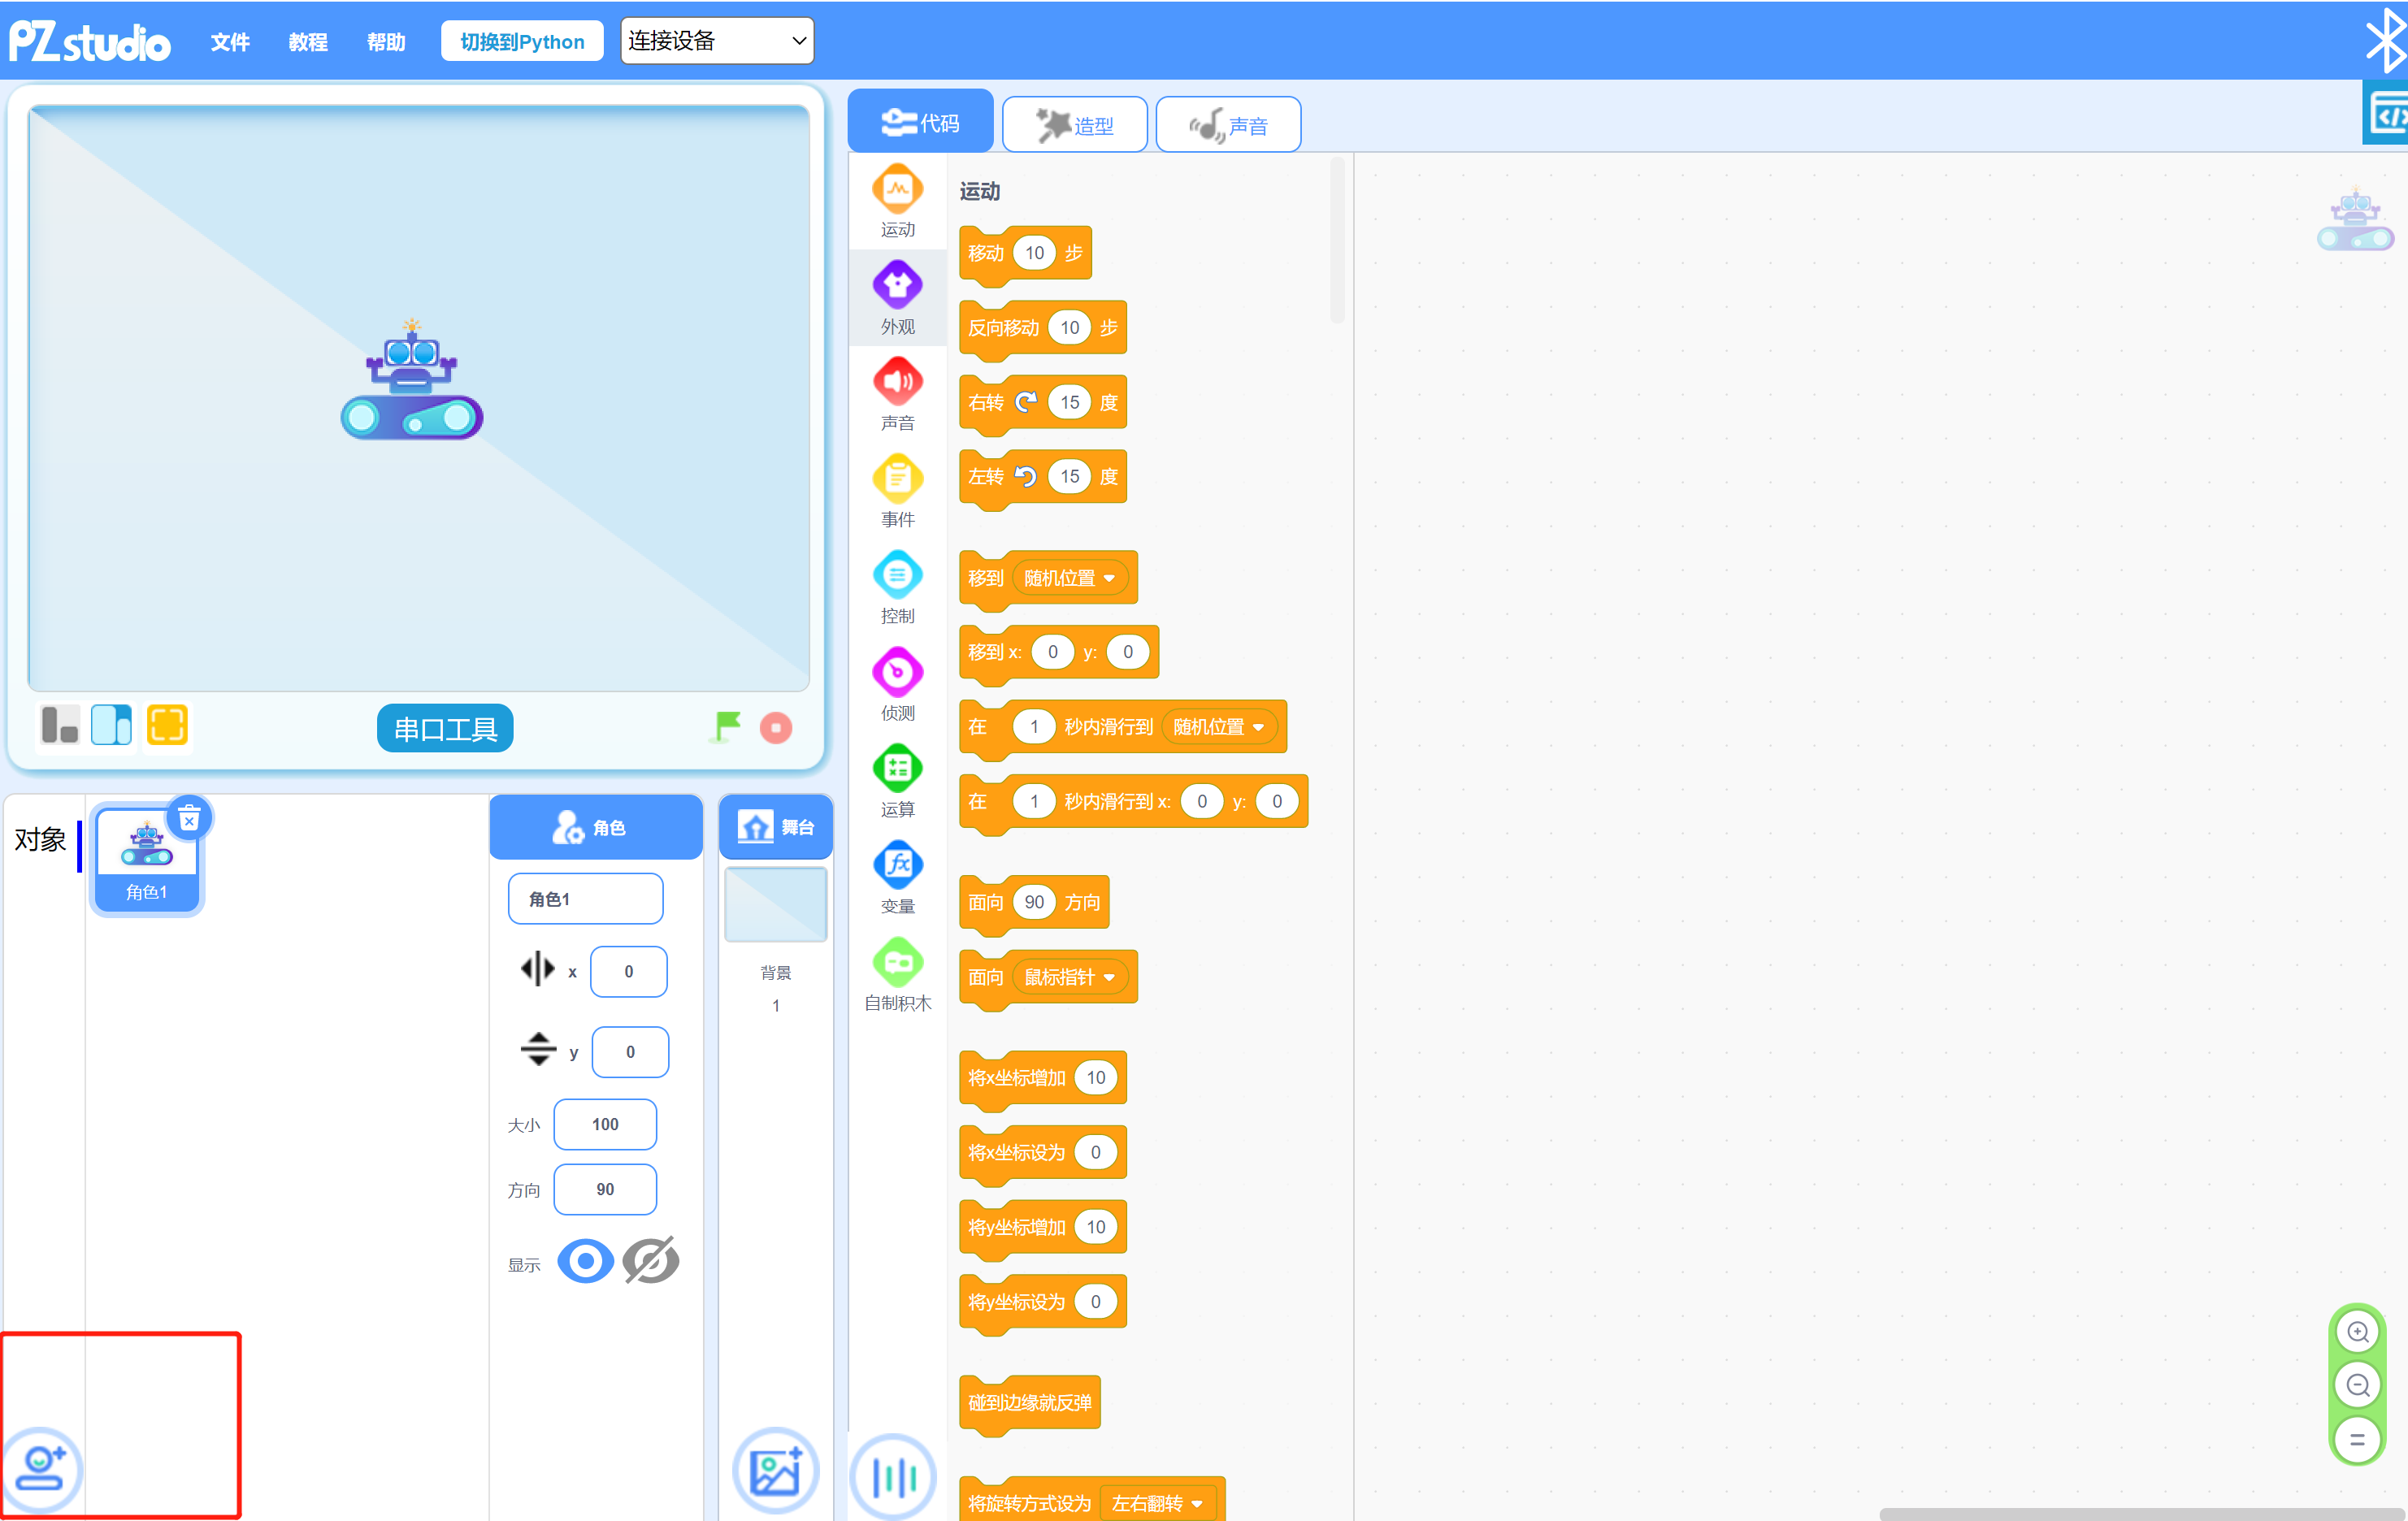This screenshot has width=2408, height=1521.
Task: Click the 15 value in 右转 block
Action: (x=1069, y=402)
